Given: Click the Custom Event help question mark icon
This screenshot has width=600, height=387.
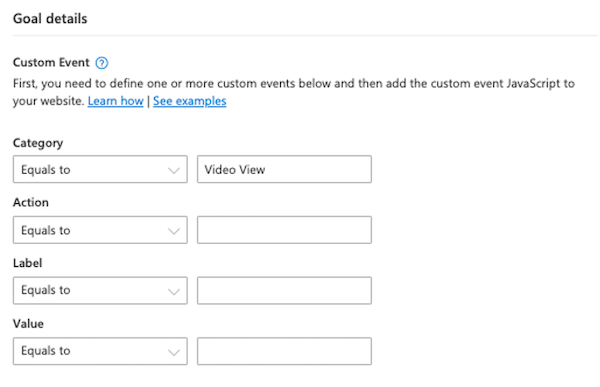Looking at the screenshot, I should [102, 63].
